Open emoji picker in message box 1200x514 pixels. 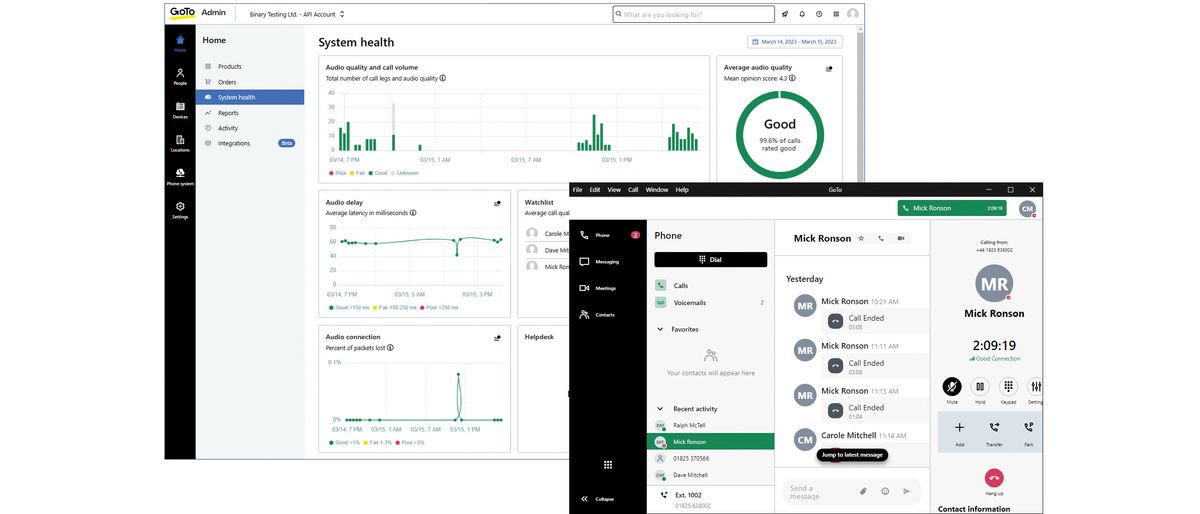click(x=885, y=491)
